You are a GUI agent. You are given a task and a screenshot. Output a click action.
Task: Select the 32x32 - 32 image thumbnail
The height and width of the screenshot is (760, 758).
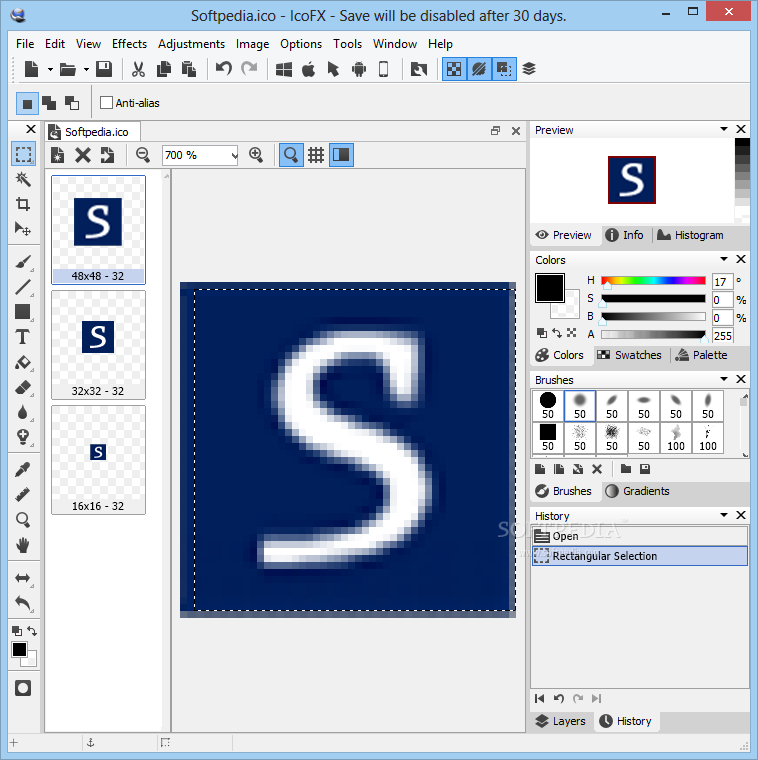98,345
